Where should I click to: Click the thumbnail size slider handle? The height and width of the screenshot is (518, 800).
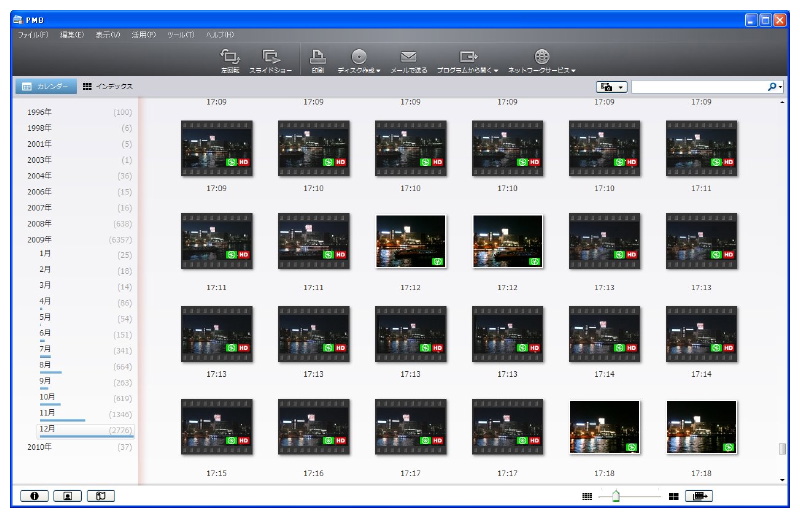pyautogui.click(x=616, y=495)
